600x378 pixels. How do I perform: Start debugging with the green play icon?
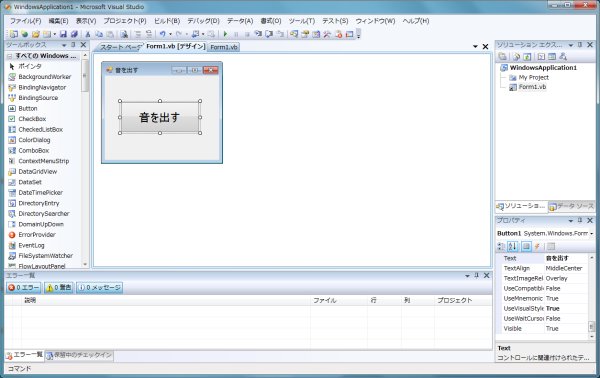pos(225,34)
